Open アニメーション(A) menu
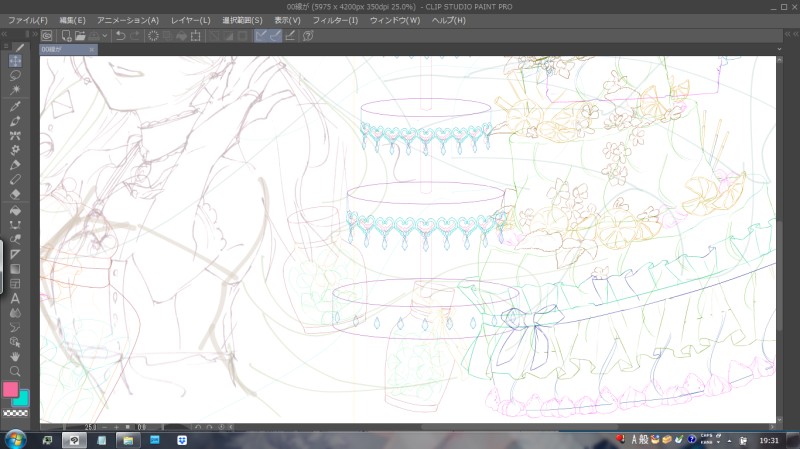Image resolution: width=800 pixels, height=449 pixels. click(x=128, y=20)
